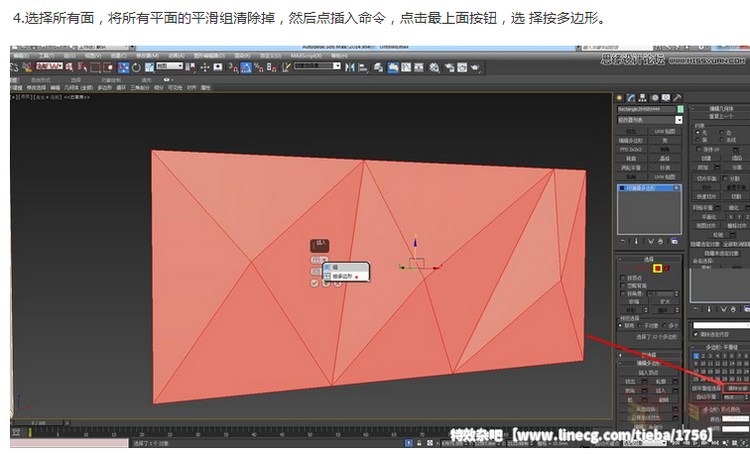Open the Material Editor icon
Screen dimensions: 750x454
tap(434, 67)
